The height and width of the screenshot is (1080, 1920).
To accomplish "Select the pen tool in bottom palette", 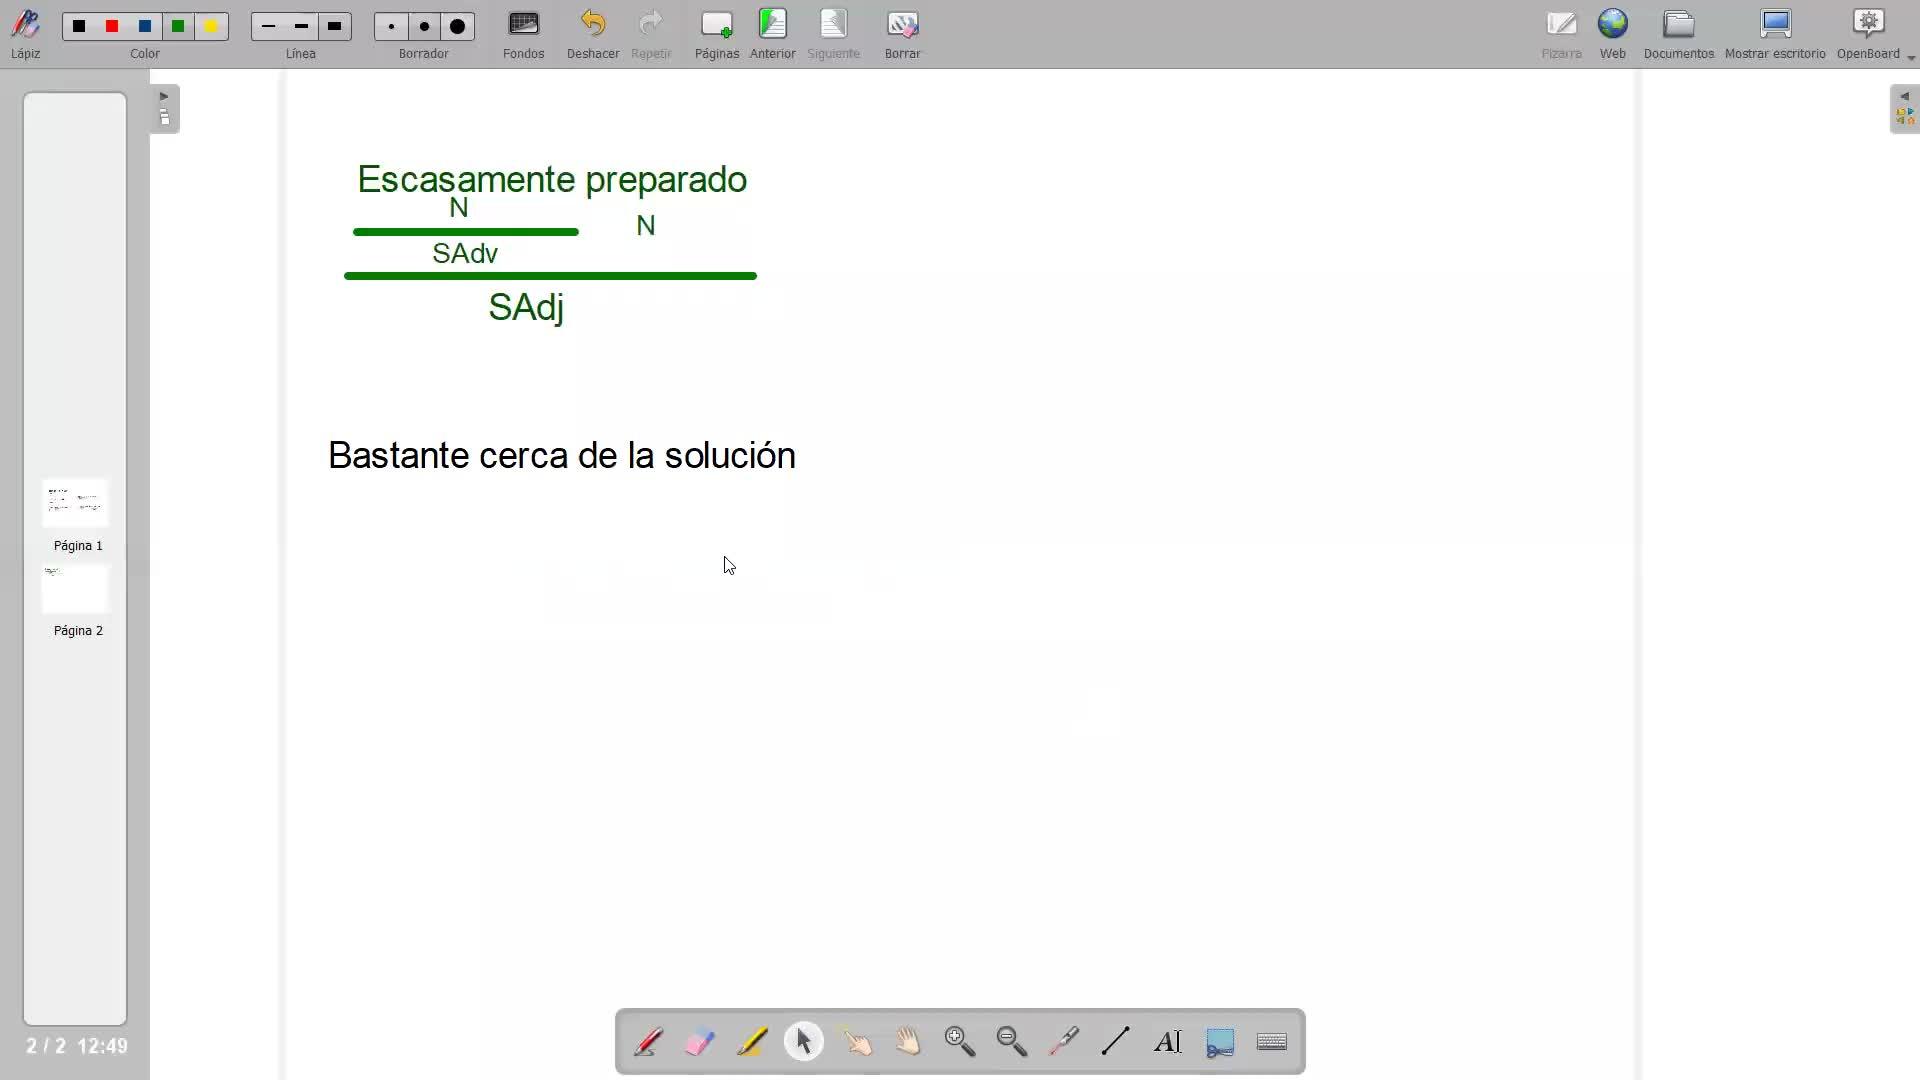I will pyautogui.click(x=648, y=1042).
